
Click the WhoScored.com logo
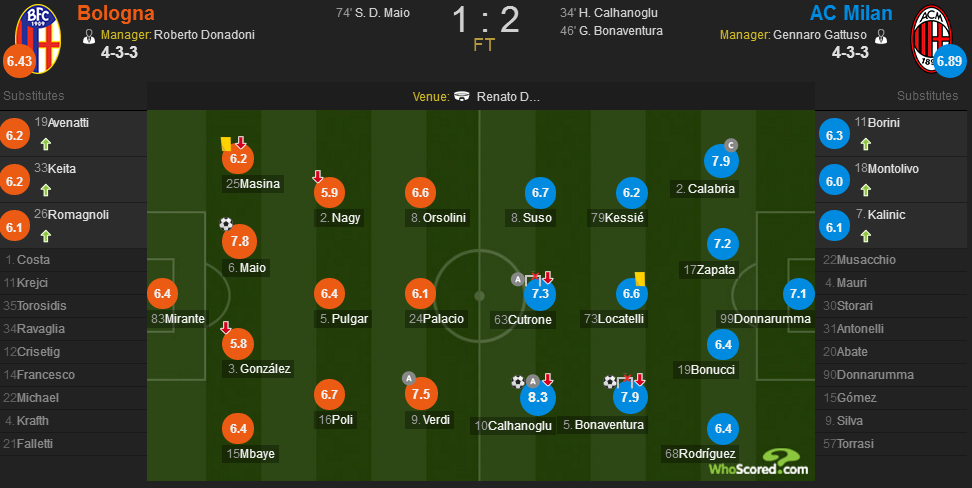pyautogui.click(x=759, y=463)
